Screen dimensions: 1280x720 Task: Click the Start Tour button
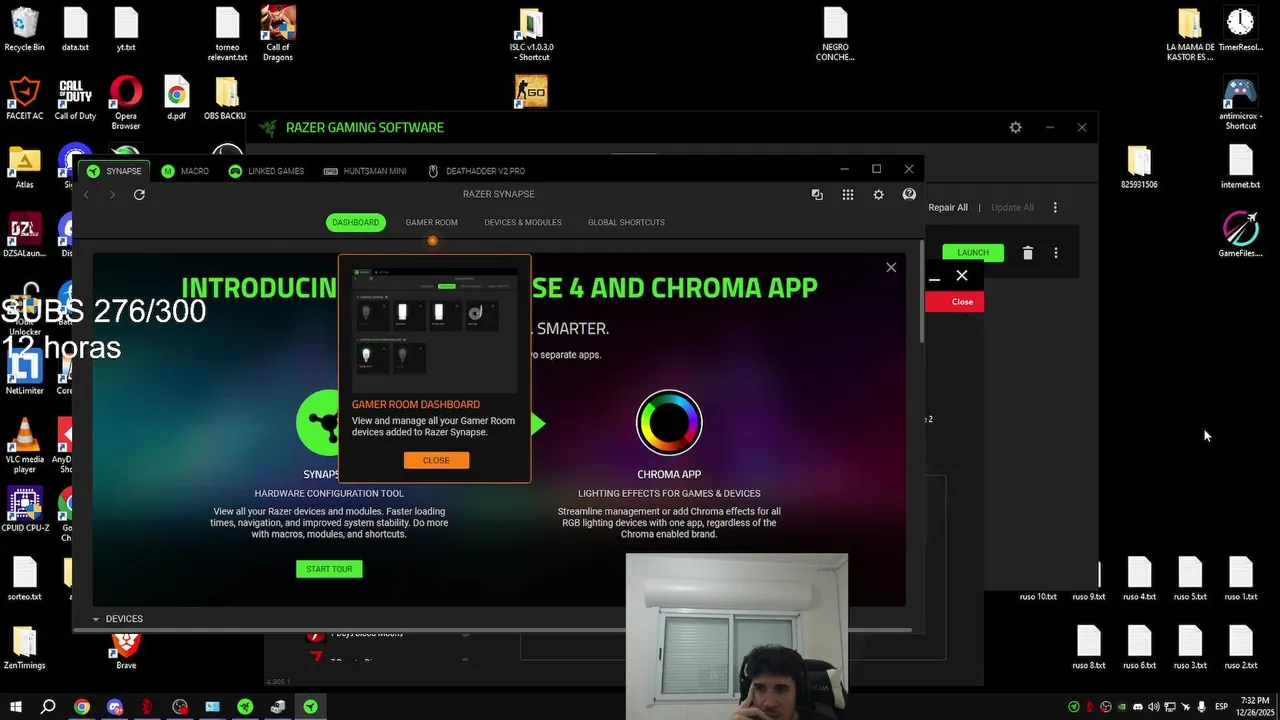pyautogui.click(x=329, y=569)
